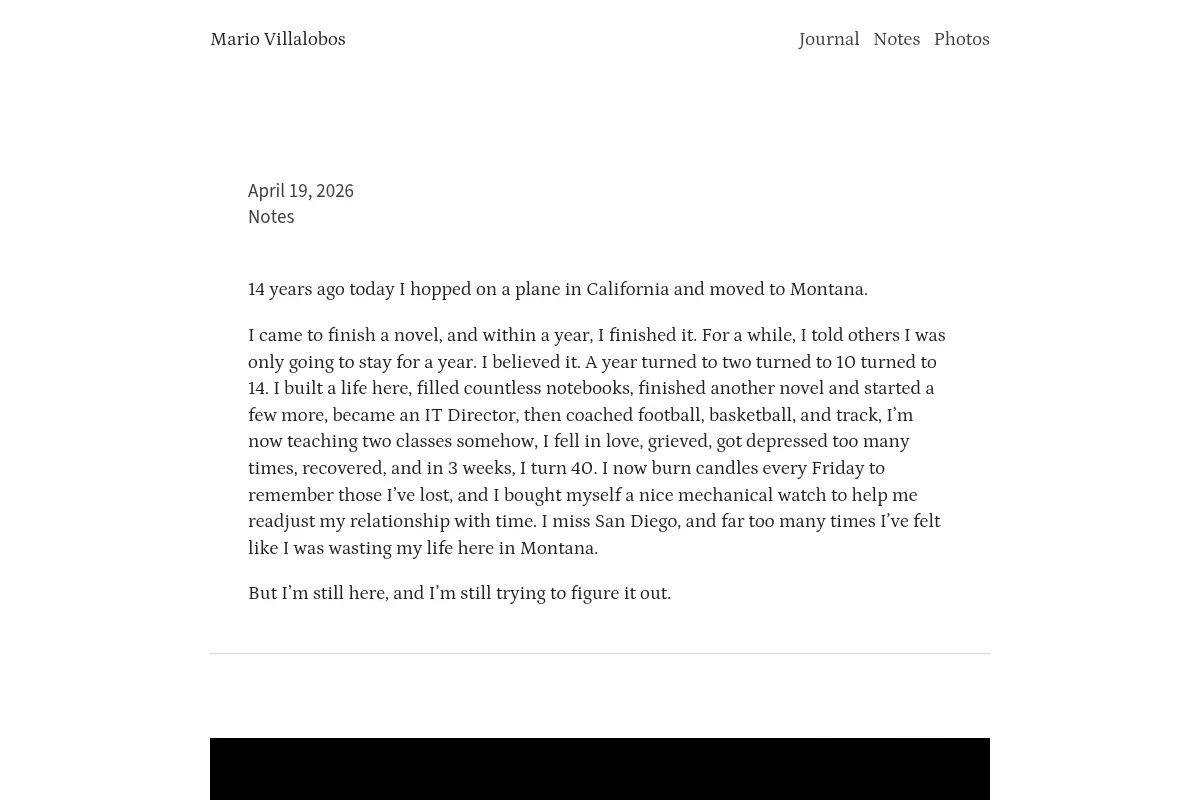
Task: Click the closing line "But I'm still here"
Action: point(459,594)
